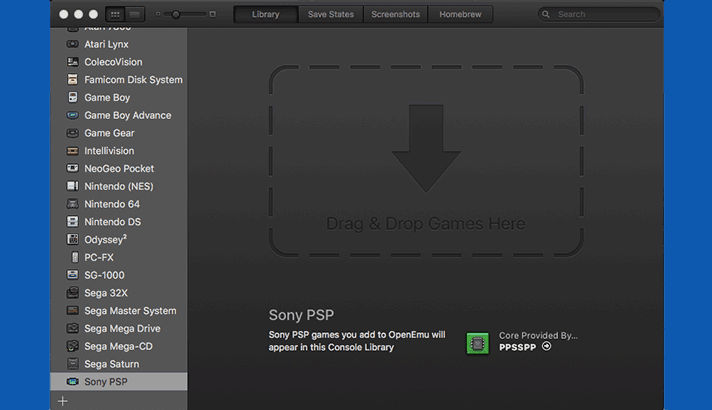The width and height of the screenshot is (712, 410).
Task: Select Nintendo DS label
Action: coord(113,222)
